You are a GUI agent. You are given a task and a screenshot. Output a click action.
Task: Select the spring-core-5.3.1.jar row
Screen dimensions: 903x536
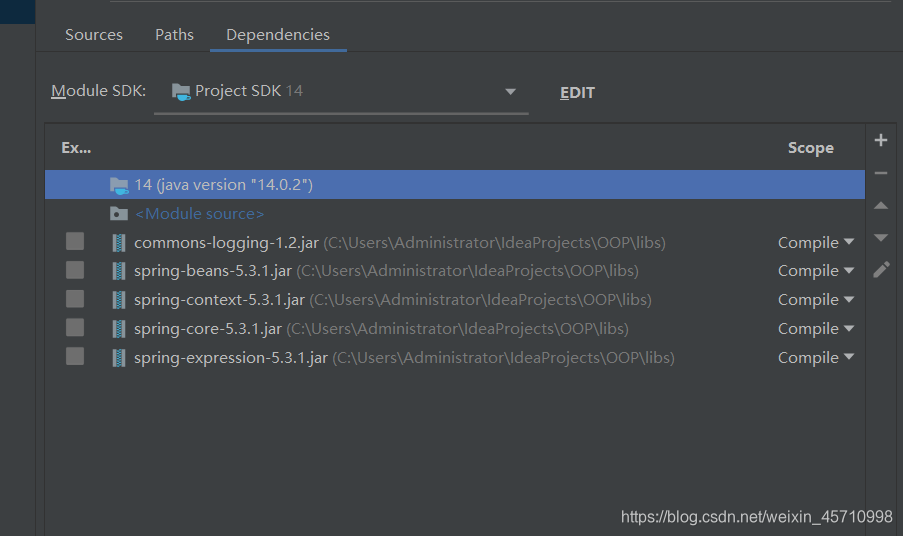tap(455, 329)
